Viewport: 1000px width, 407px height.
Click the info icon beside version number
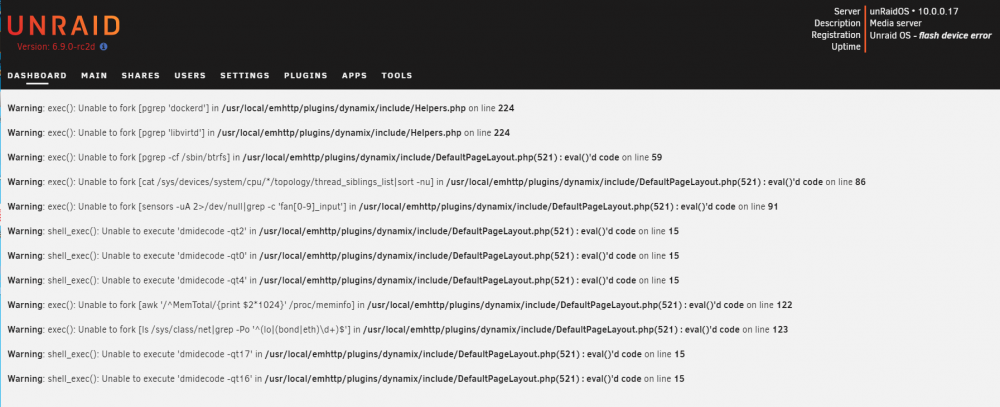click(x=104, y=47)
